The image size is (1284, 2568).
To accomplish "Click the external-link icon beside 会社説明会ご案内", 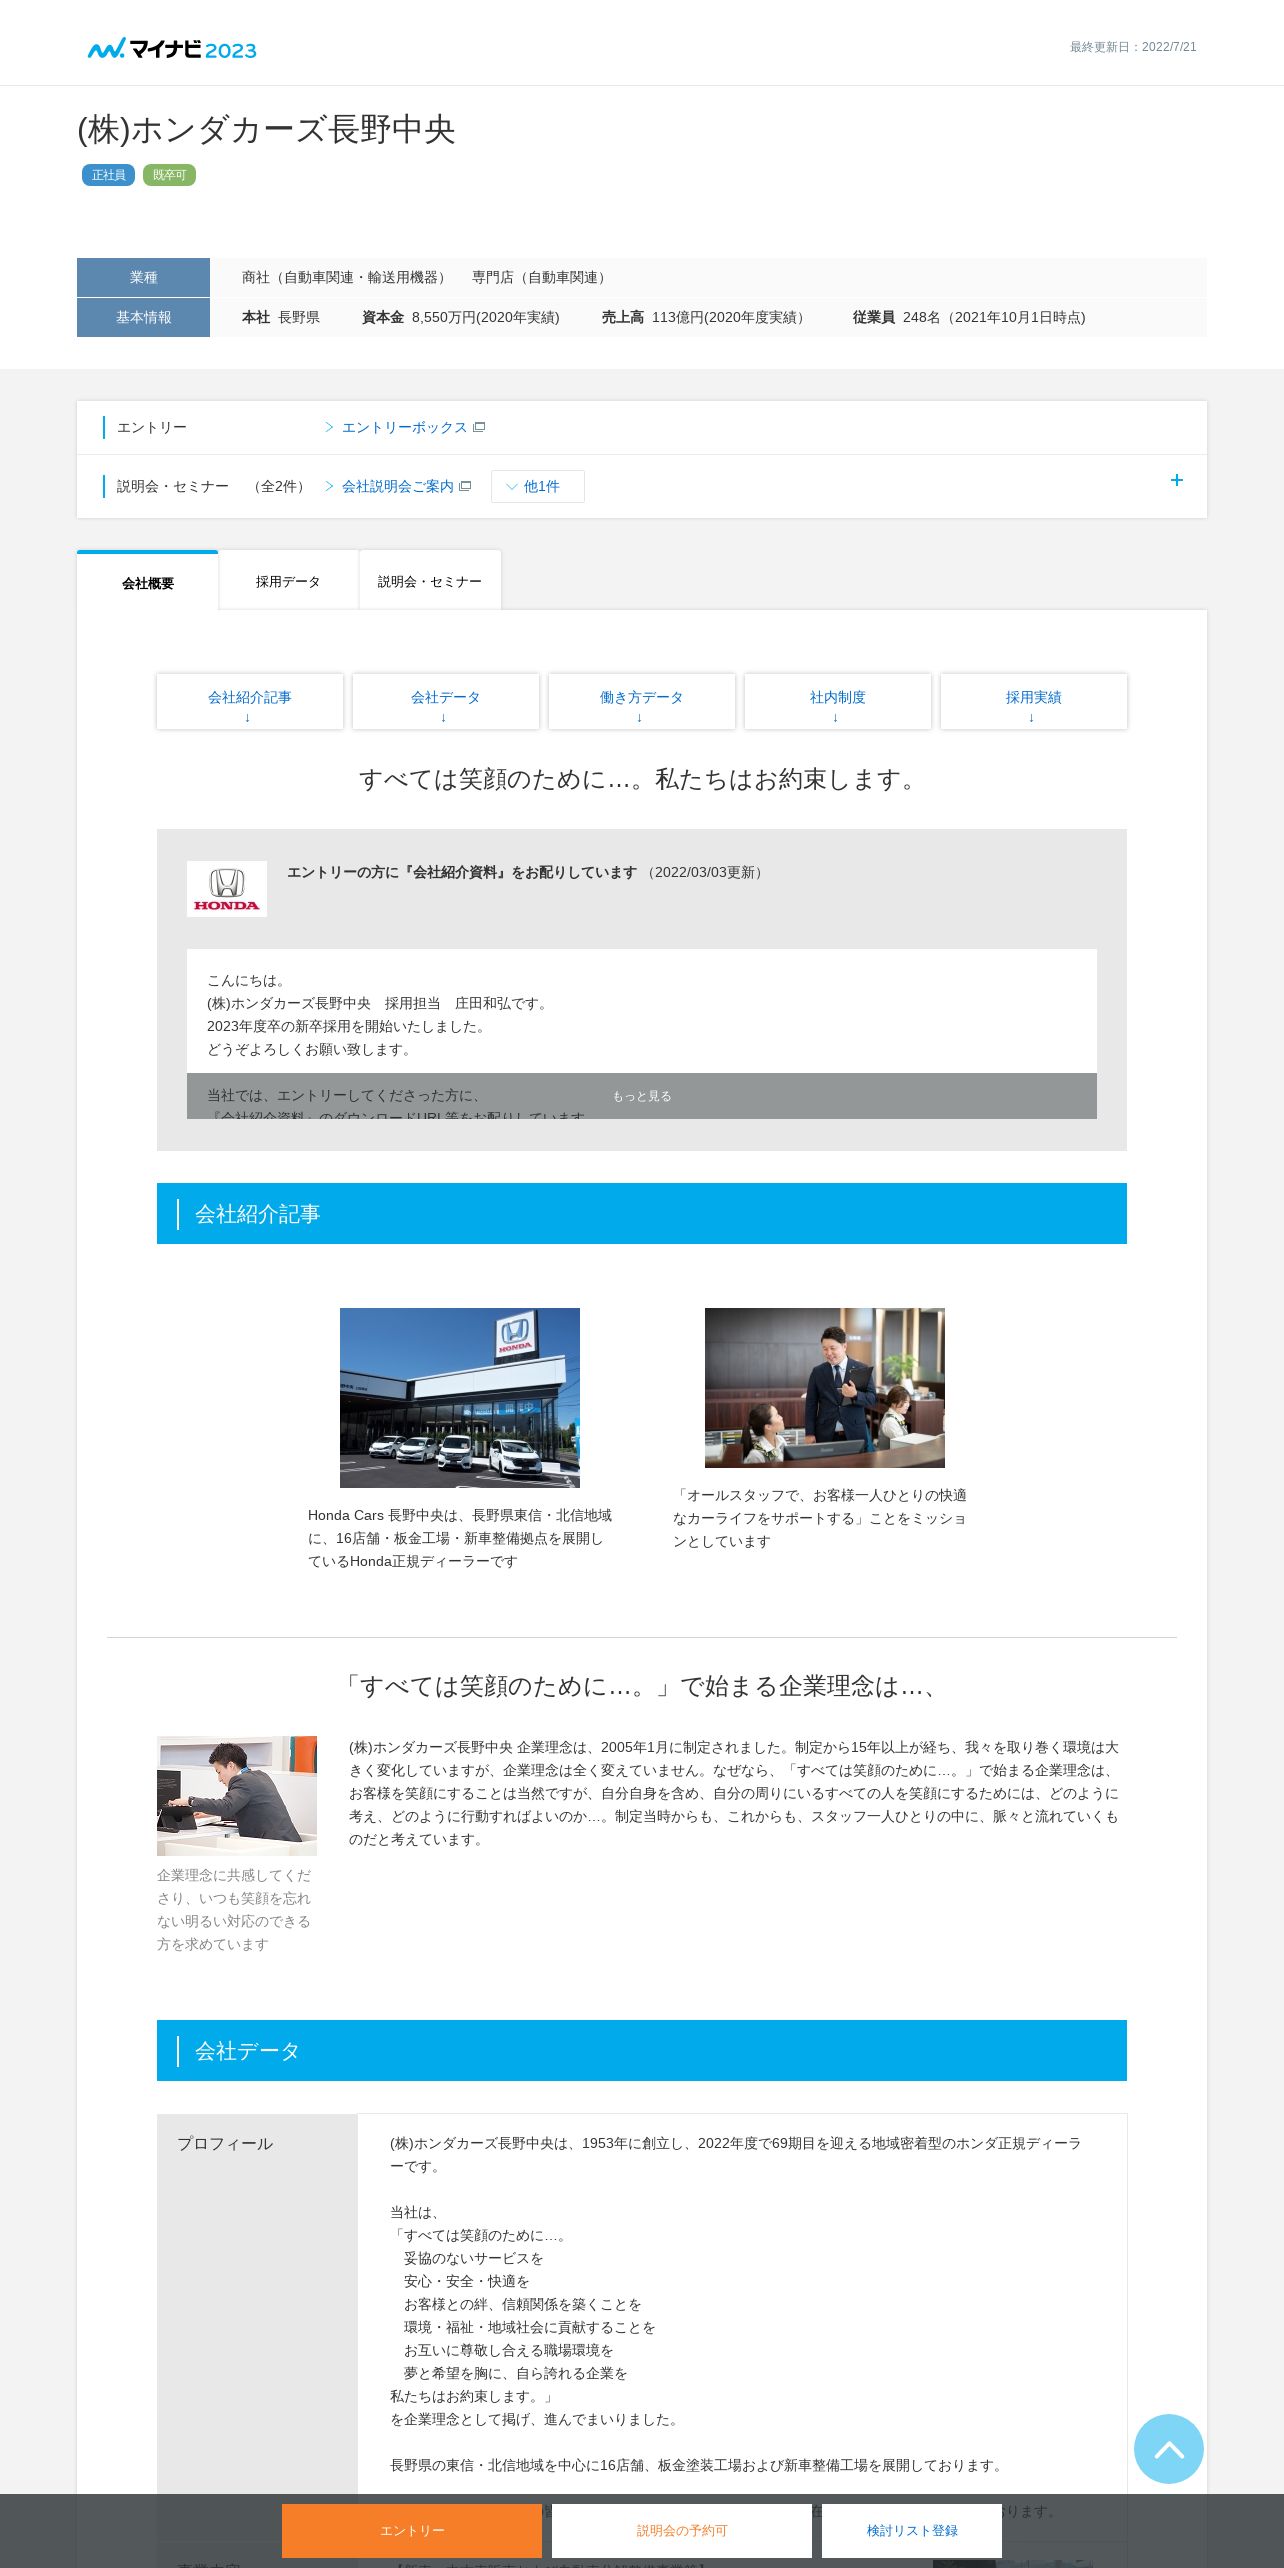I will (465, 486).
